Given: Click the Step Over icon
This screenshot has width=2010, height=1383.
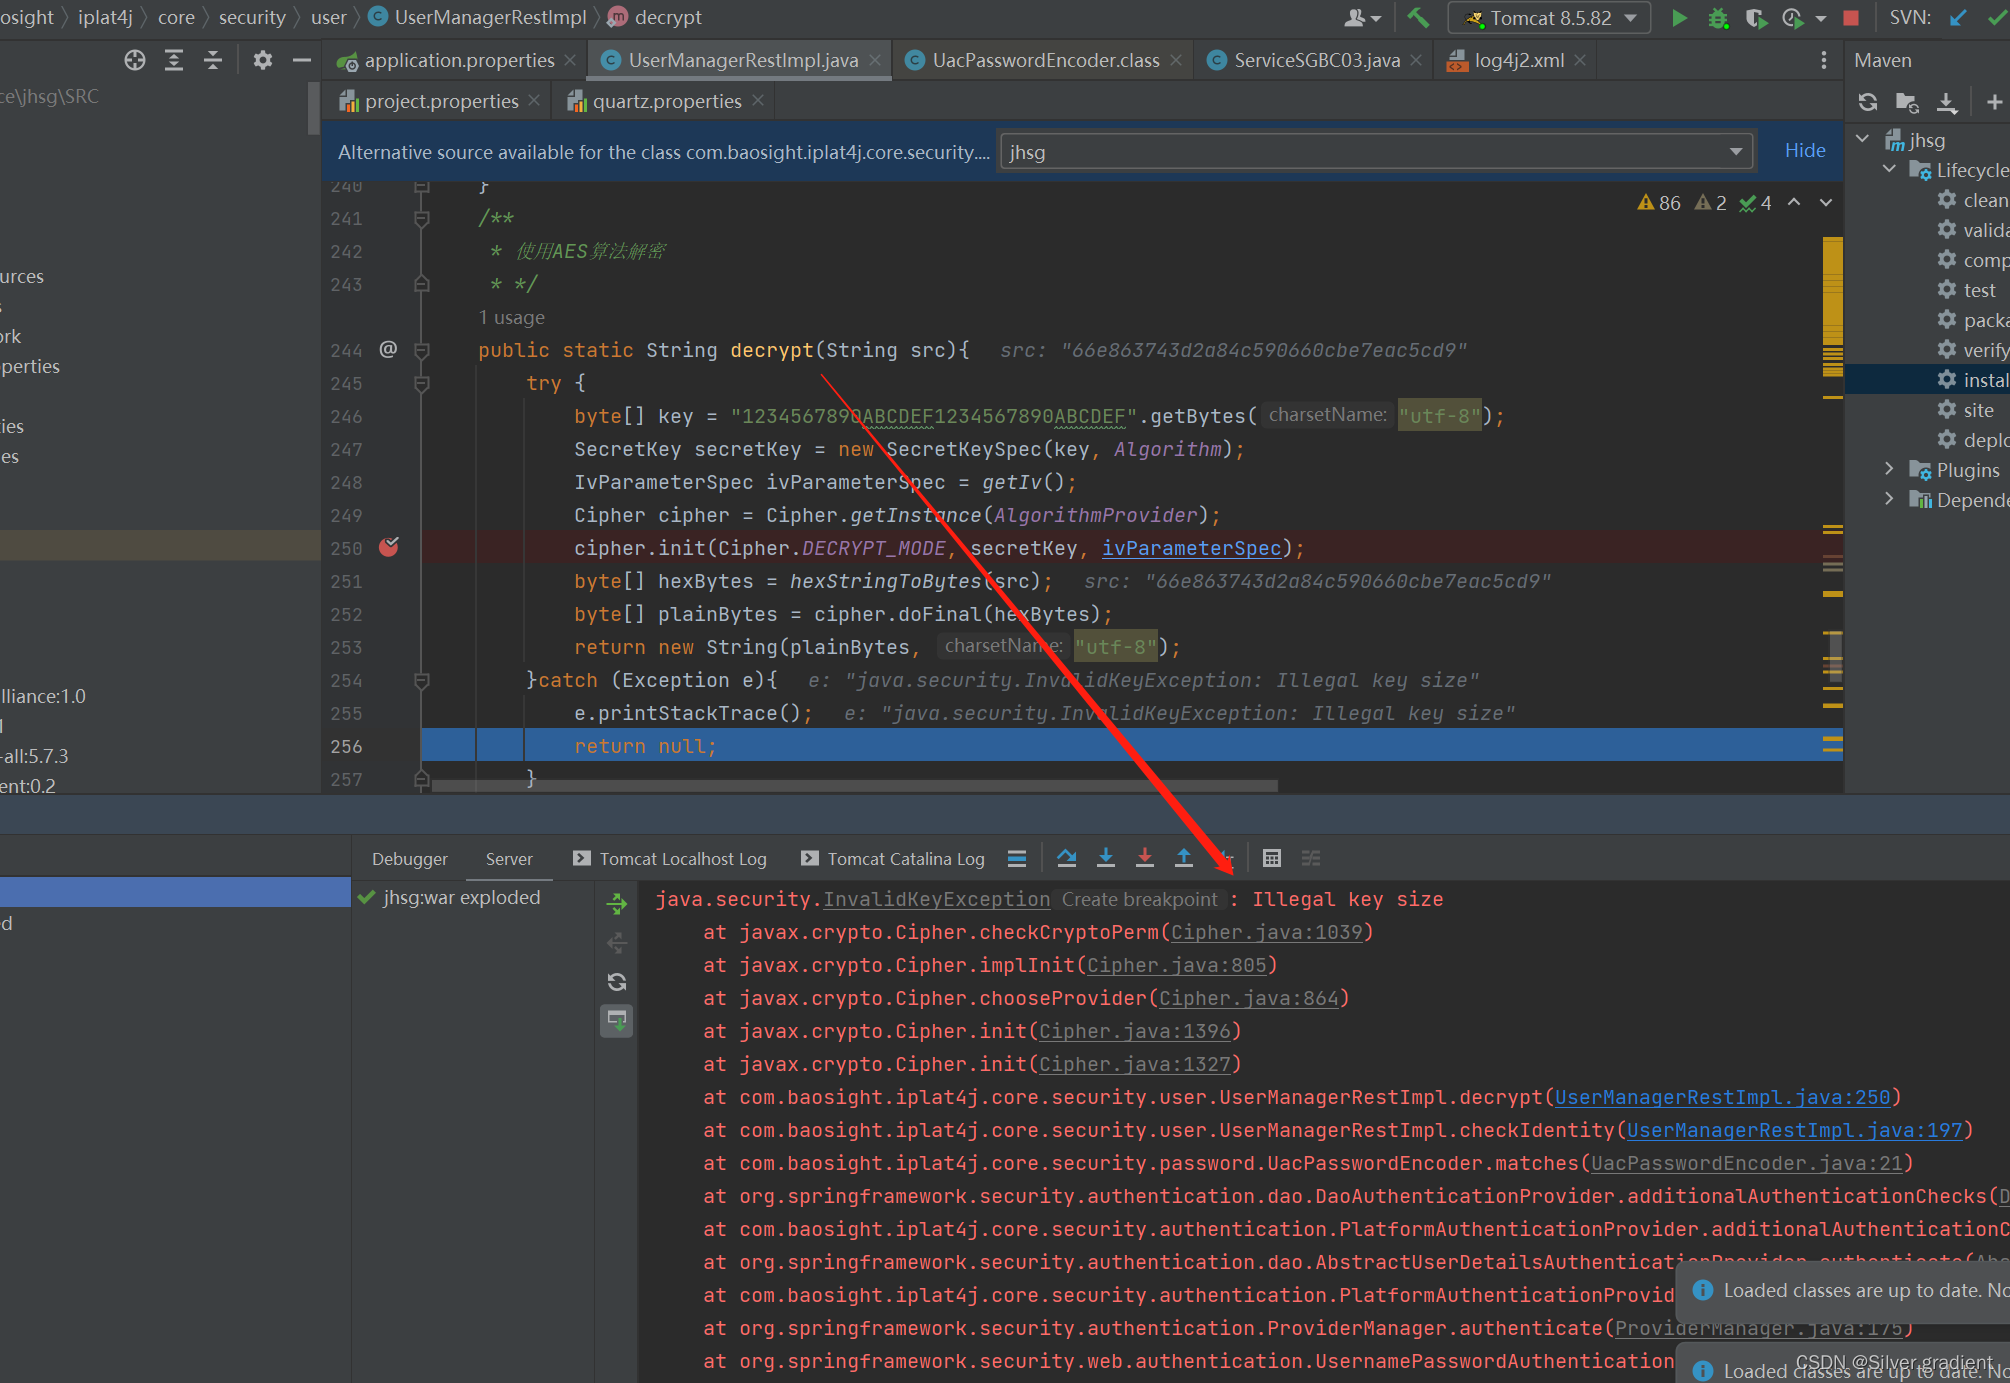Looking at the screenshot, I should pyautogui.click(x=1067, y=858).
